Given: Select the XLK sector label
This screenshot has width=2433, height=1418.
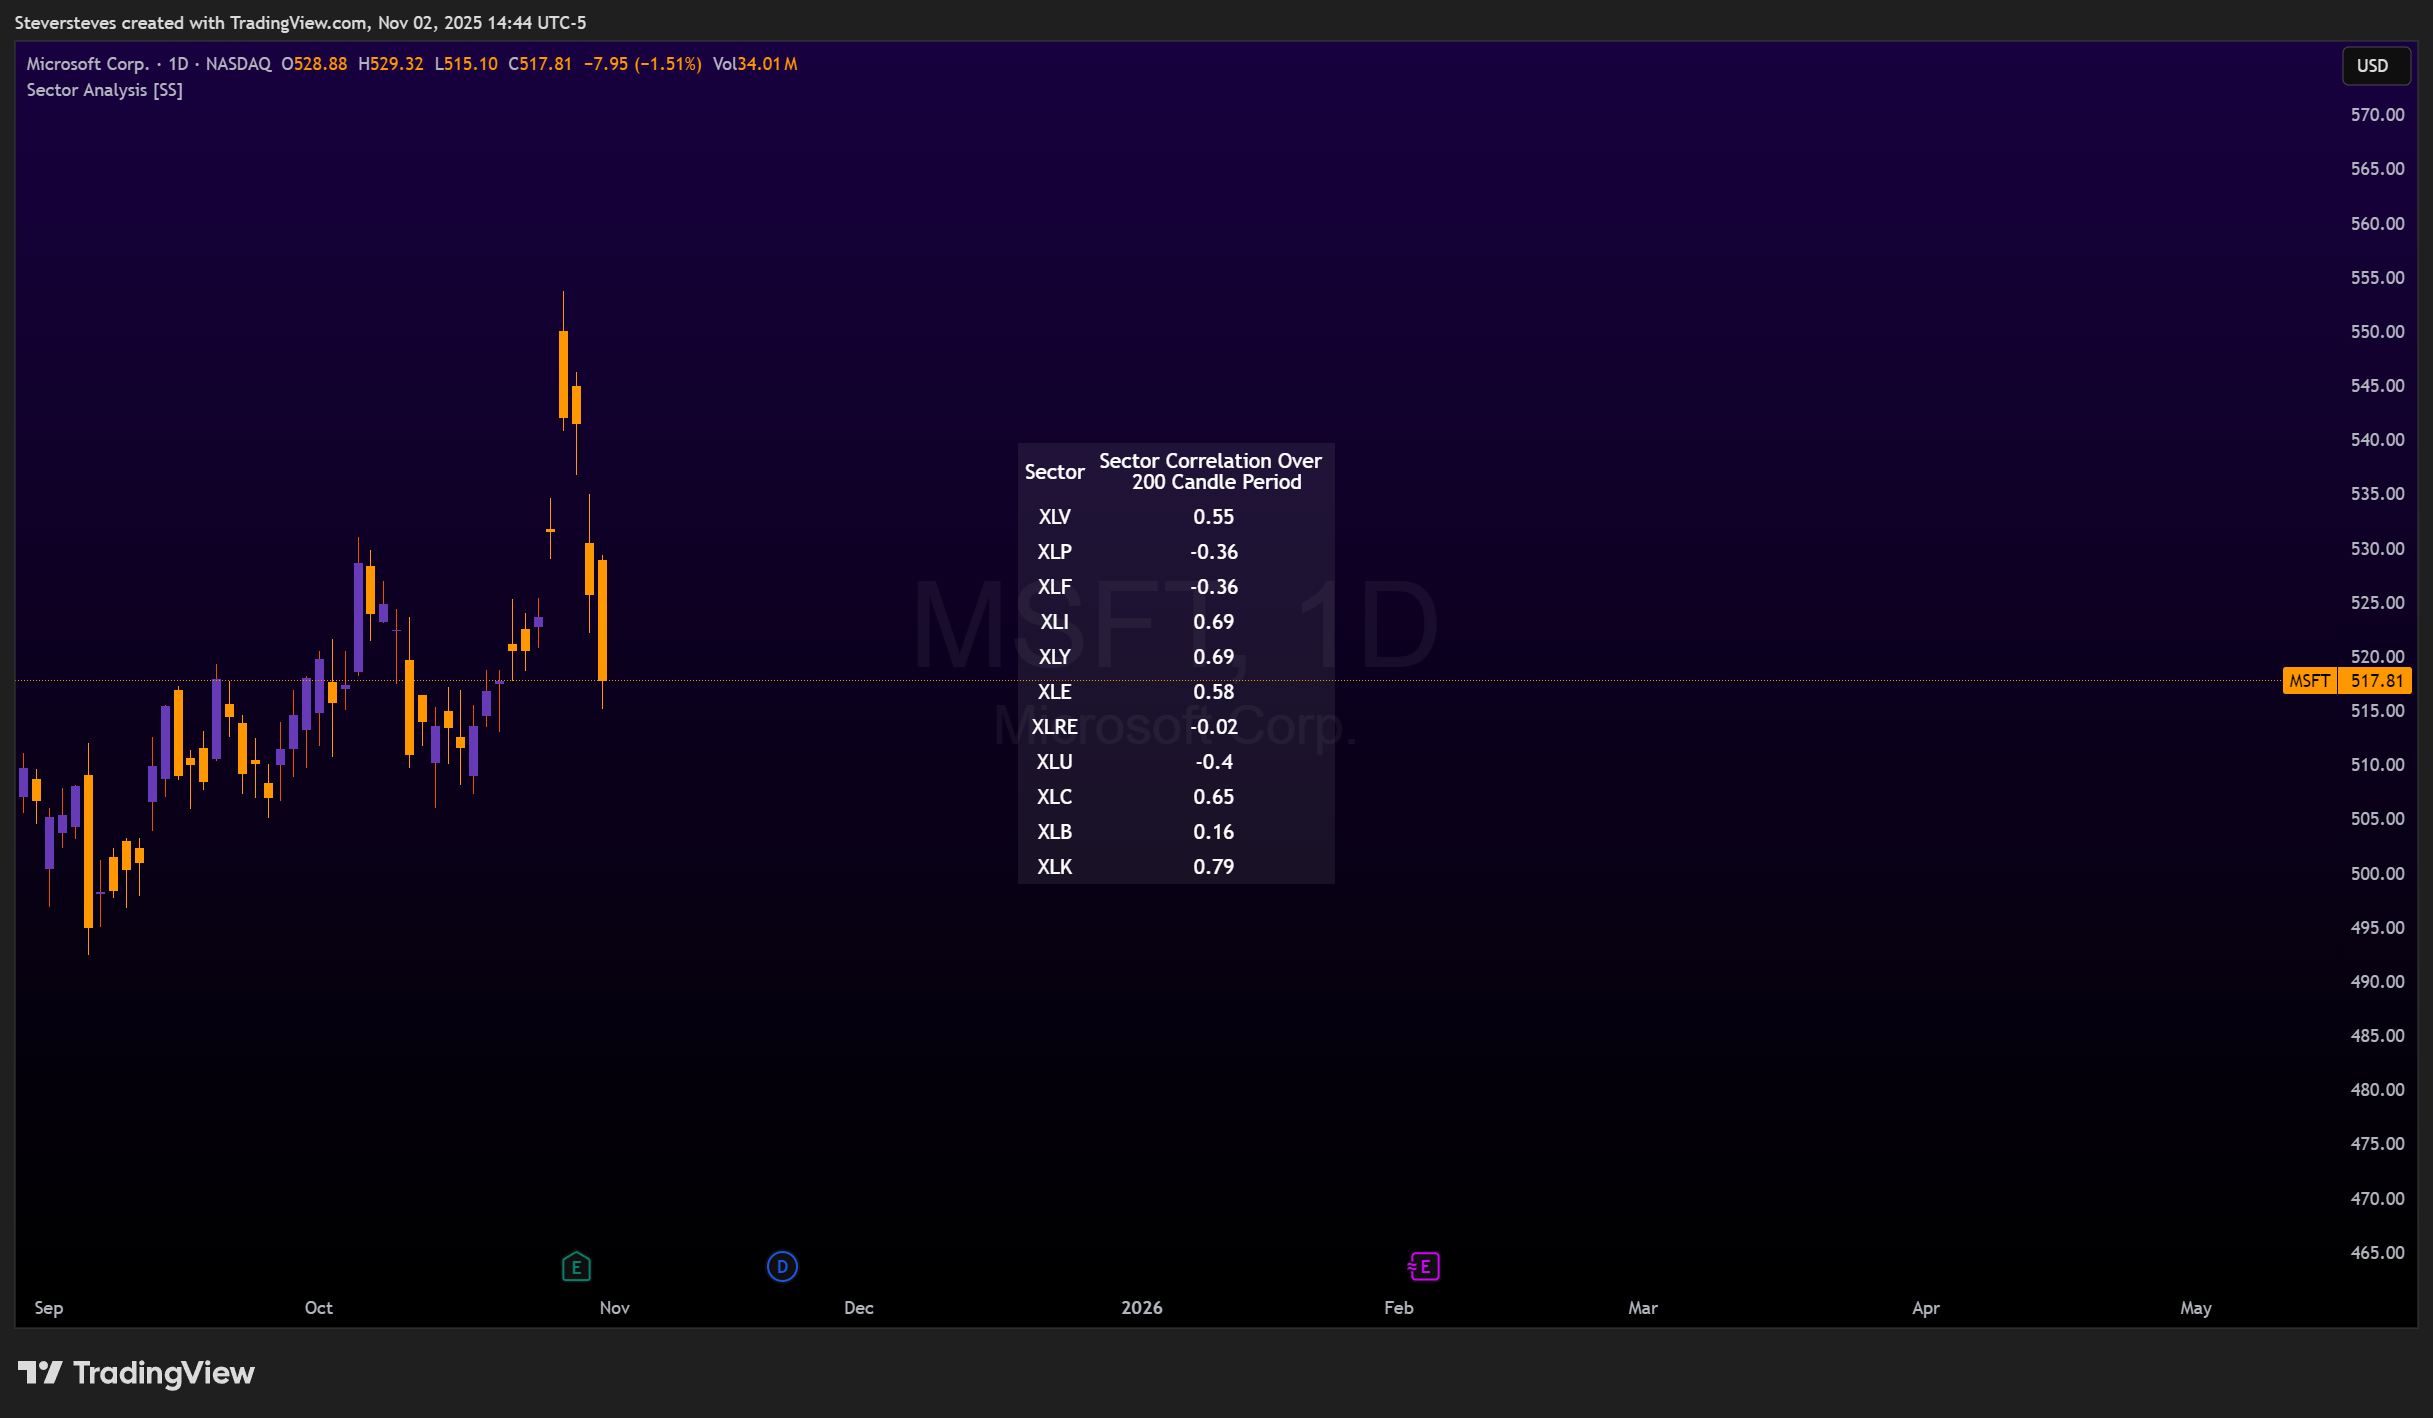Looking at the screenshot, I should coord(1054,867).
